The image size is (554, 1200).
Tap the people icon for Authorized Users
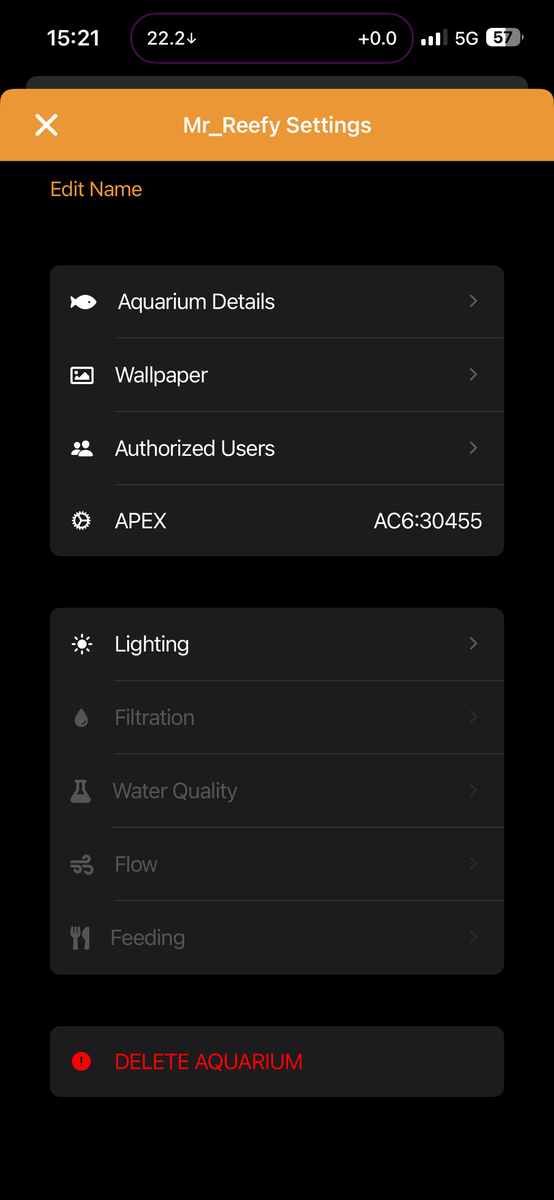(x=82, y=449)
